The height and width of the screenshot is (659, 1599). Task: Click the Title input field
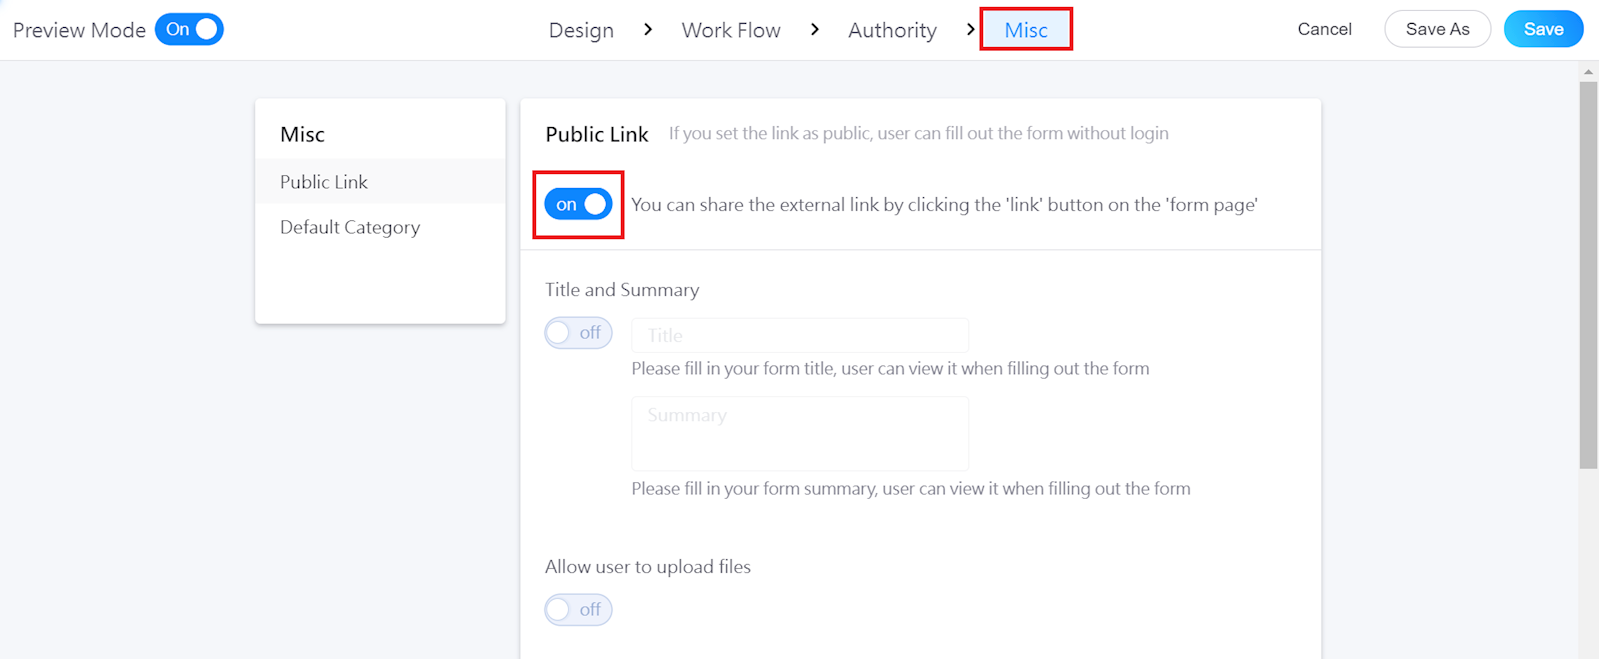[x=800, y=335]
